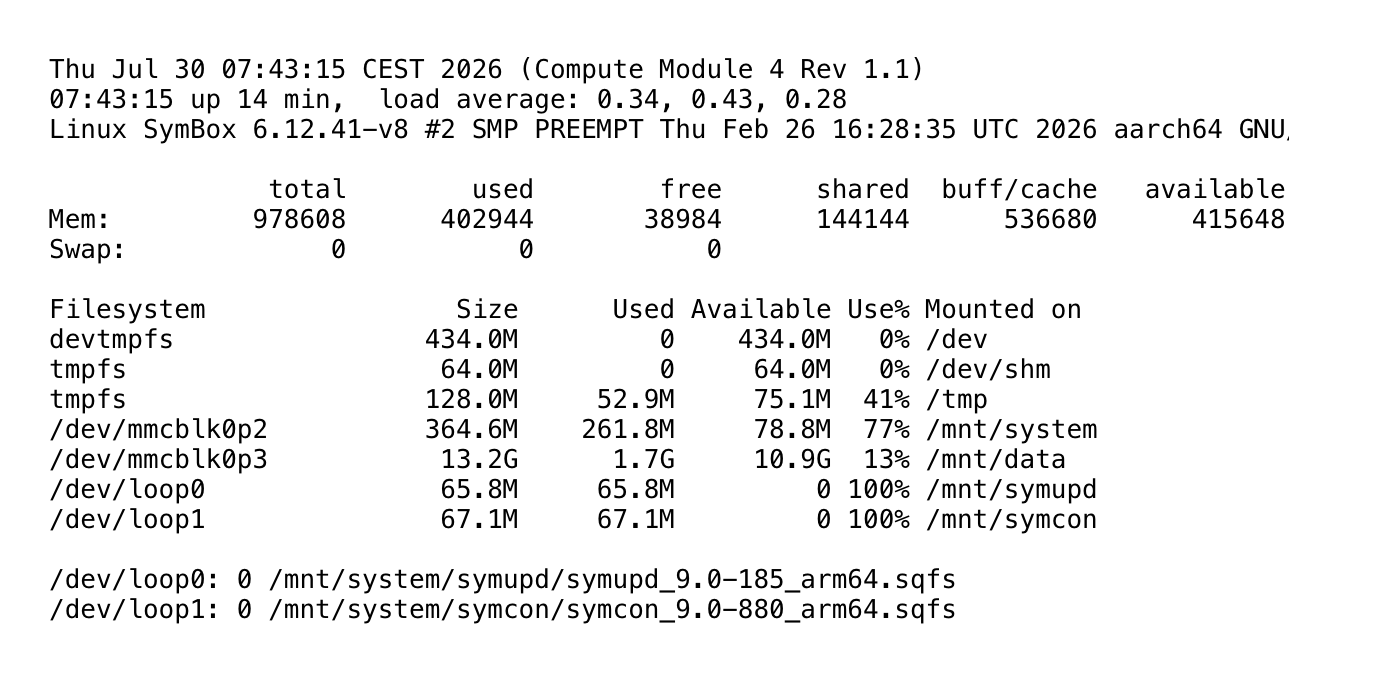
Task: Select the /mnt/symupd mount point
Action: 1011,490
